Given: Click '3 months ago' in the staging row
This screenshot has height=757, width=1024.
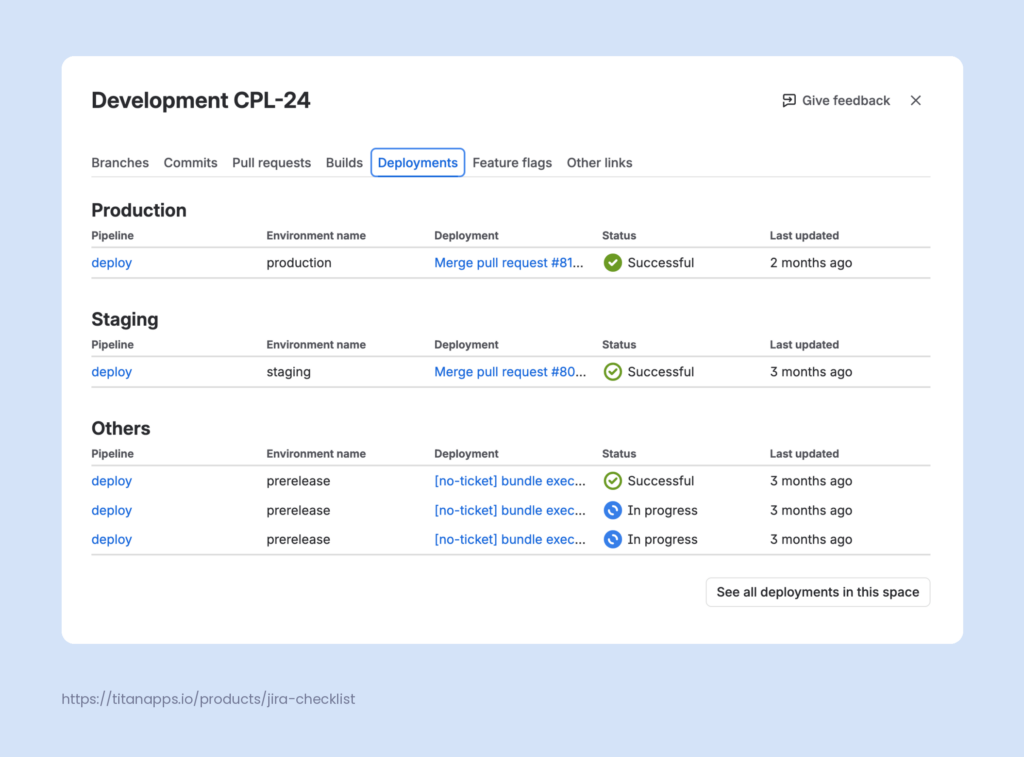Looking at the screenshot, I should [811, 372].
